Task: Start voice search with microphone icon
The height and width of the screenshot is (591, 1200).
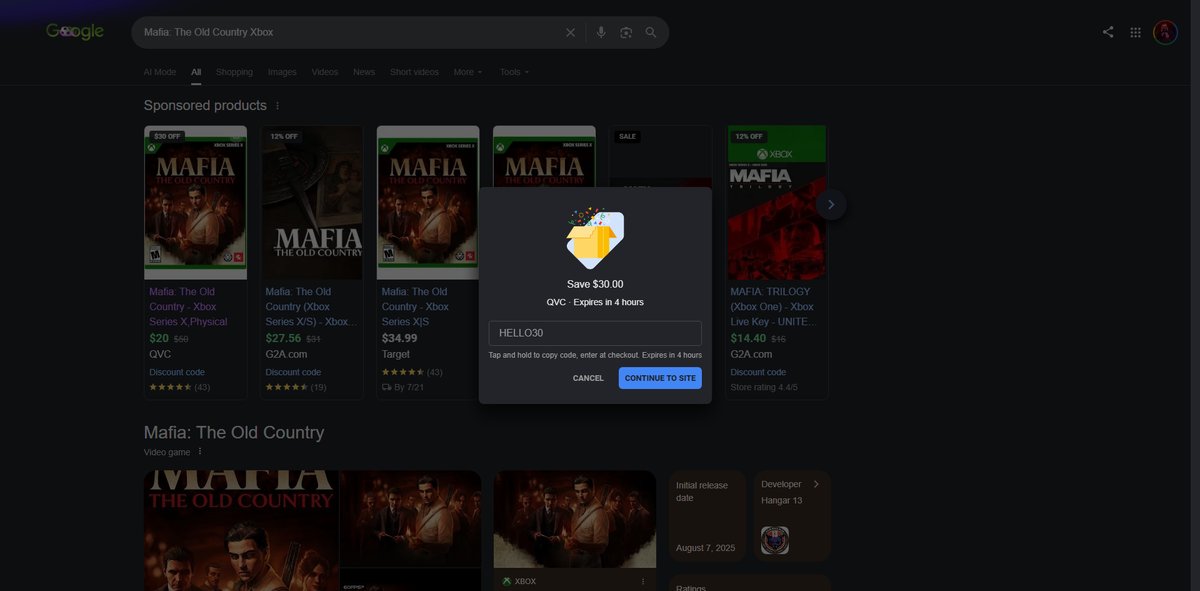Action: tap(601, 32)
